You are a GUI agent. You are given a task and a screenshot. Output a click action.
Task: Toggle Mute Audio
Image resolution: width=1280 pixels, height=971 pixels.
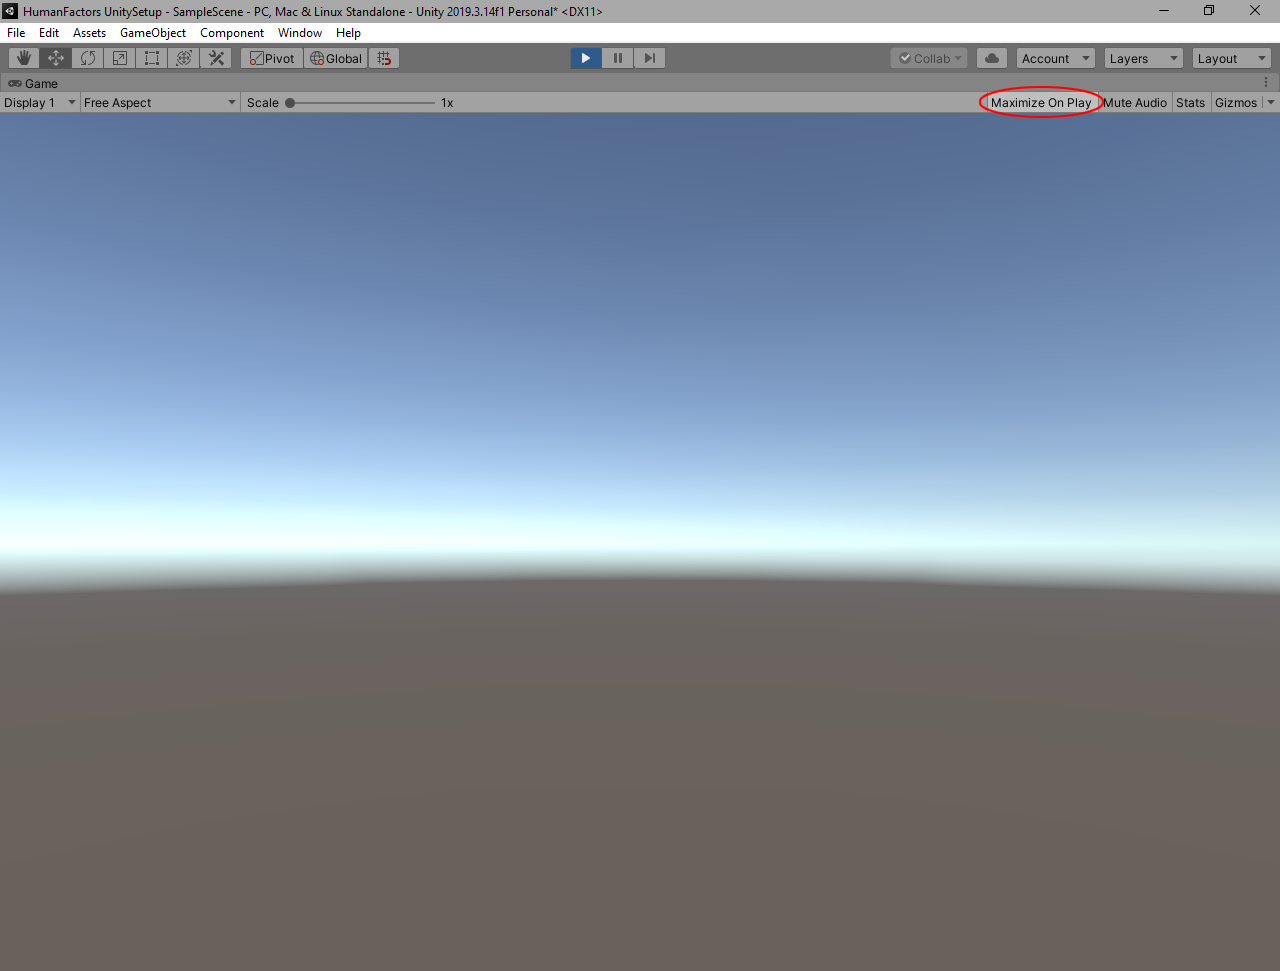(x=1135, y=102)
